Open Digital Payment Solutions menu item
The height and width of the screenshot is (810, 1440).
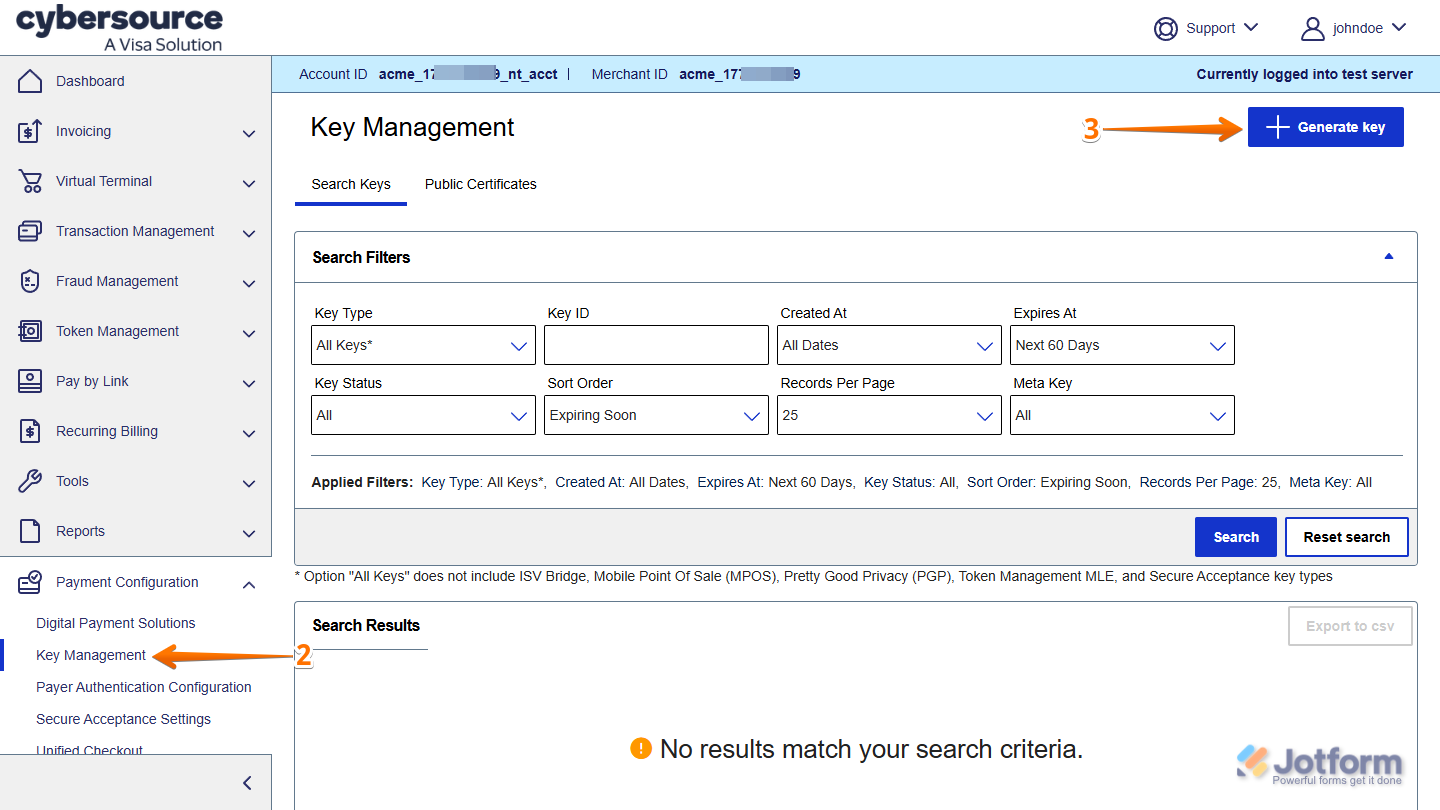click(x=116, y=623)
